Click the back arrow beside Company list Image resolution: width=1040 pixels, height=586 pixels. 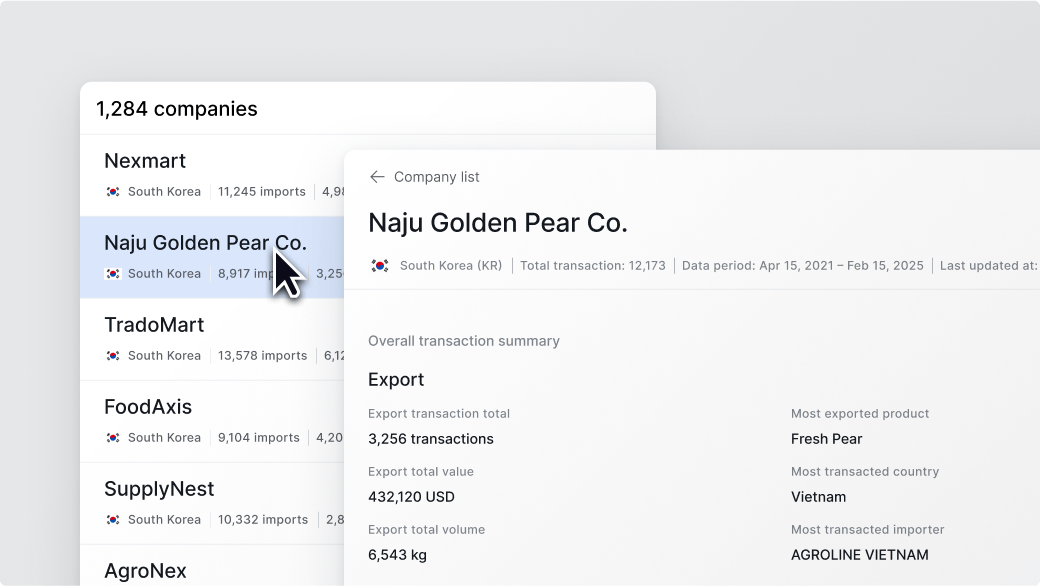pyautogui.click(x=377, y=177)
